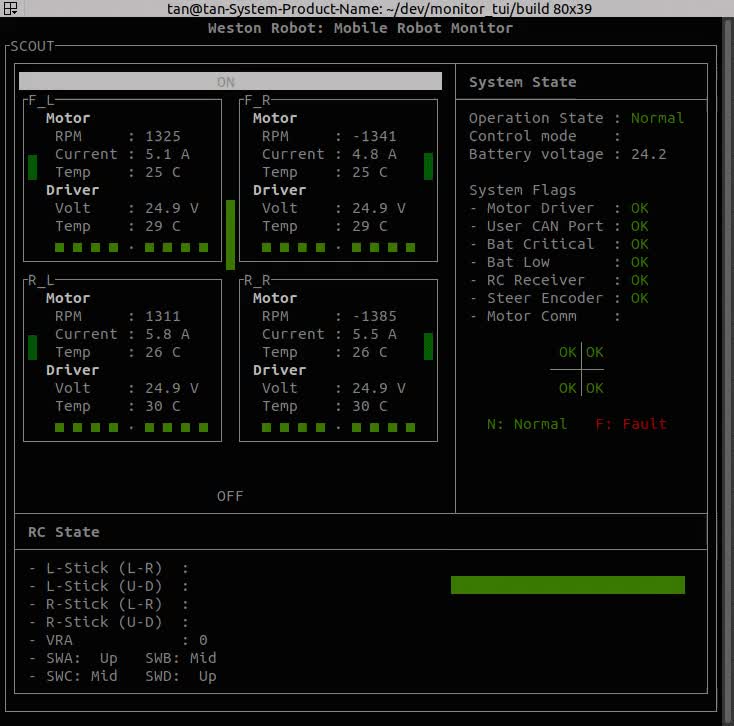734x726 pixels.
Task: Select the F_R motor current 4.8 A
Action: [374, 154]
